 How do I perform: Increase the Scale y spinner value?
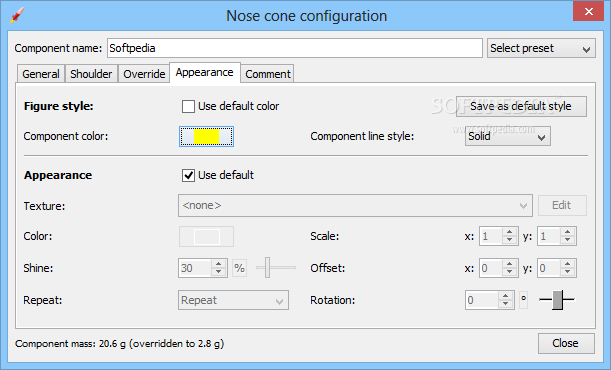568,232
